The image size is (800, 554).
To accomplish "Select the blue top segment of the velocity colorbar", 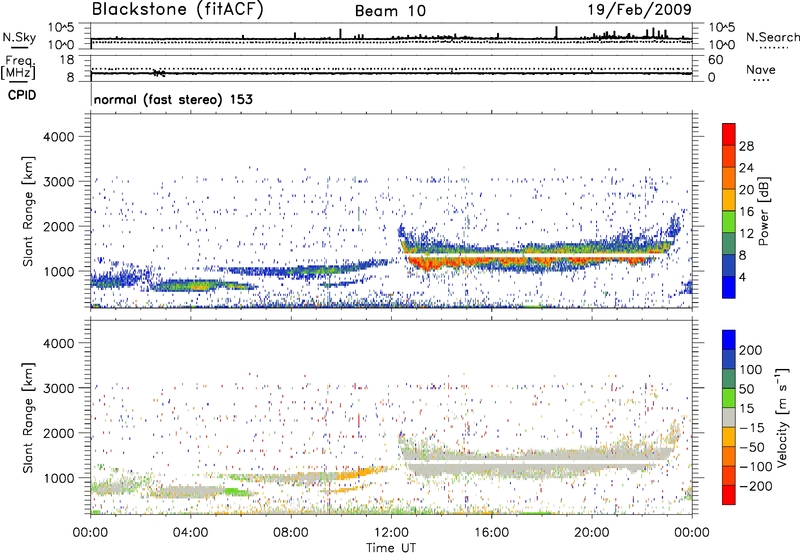I will click(x=729, y=340).
